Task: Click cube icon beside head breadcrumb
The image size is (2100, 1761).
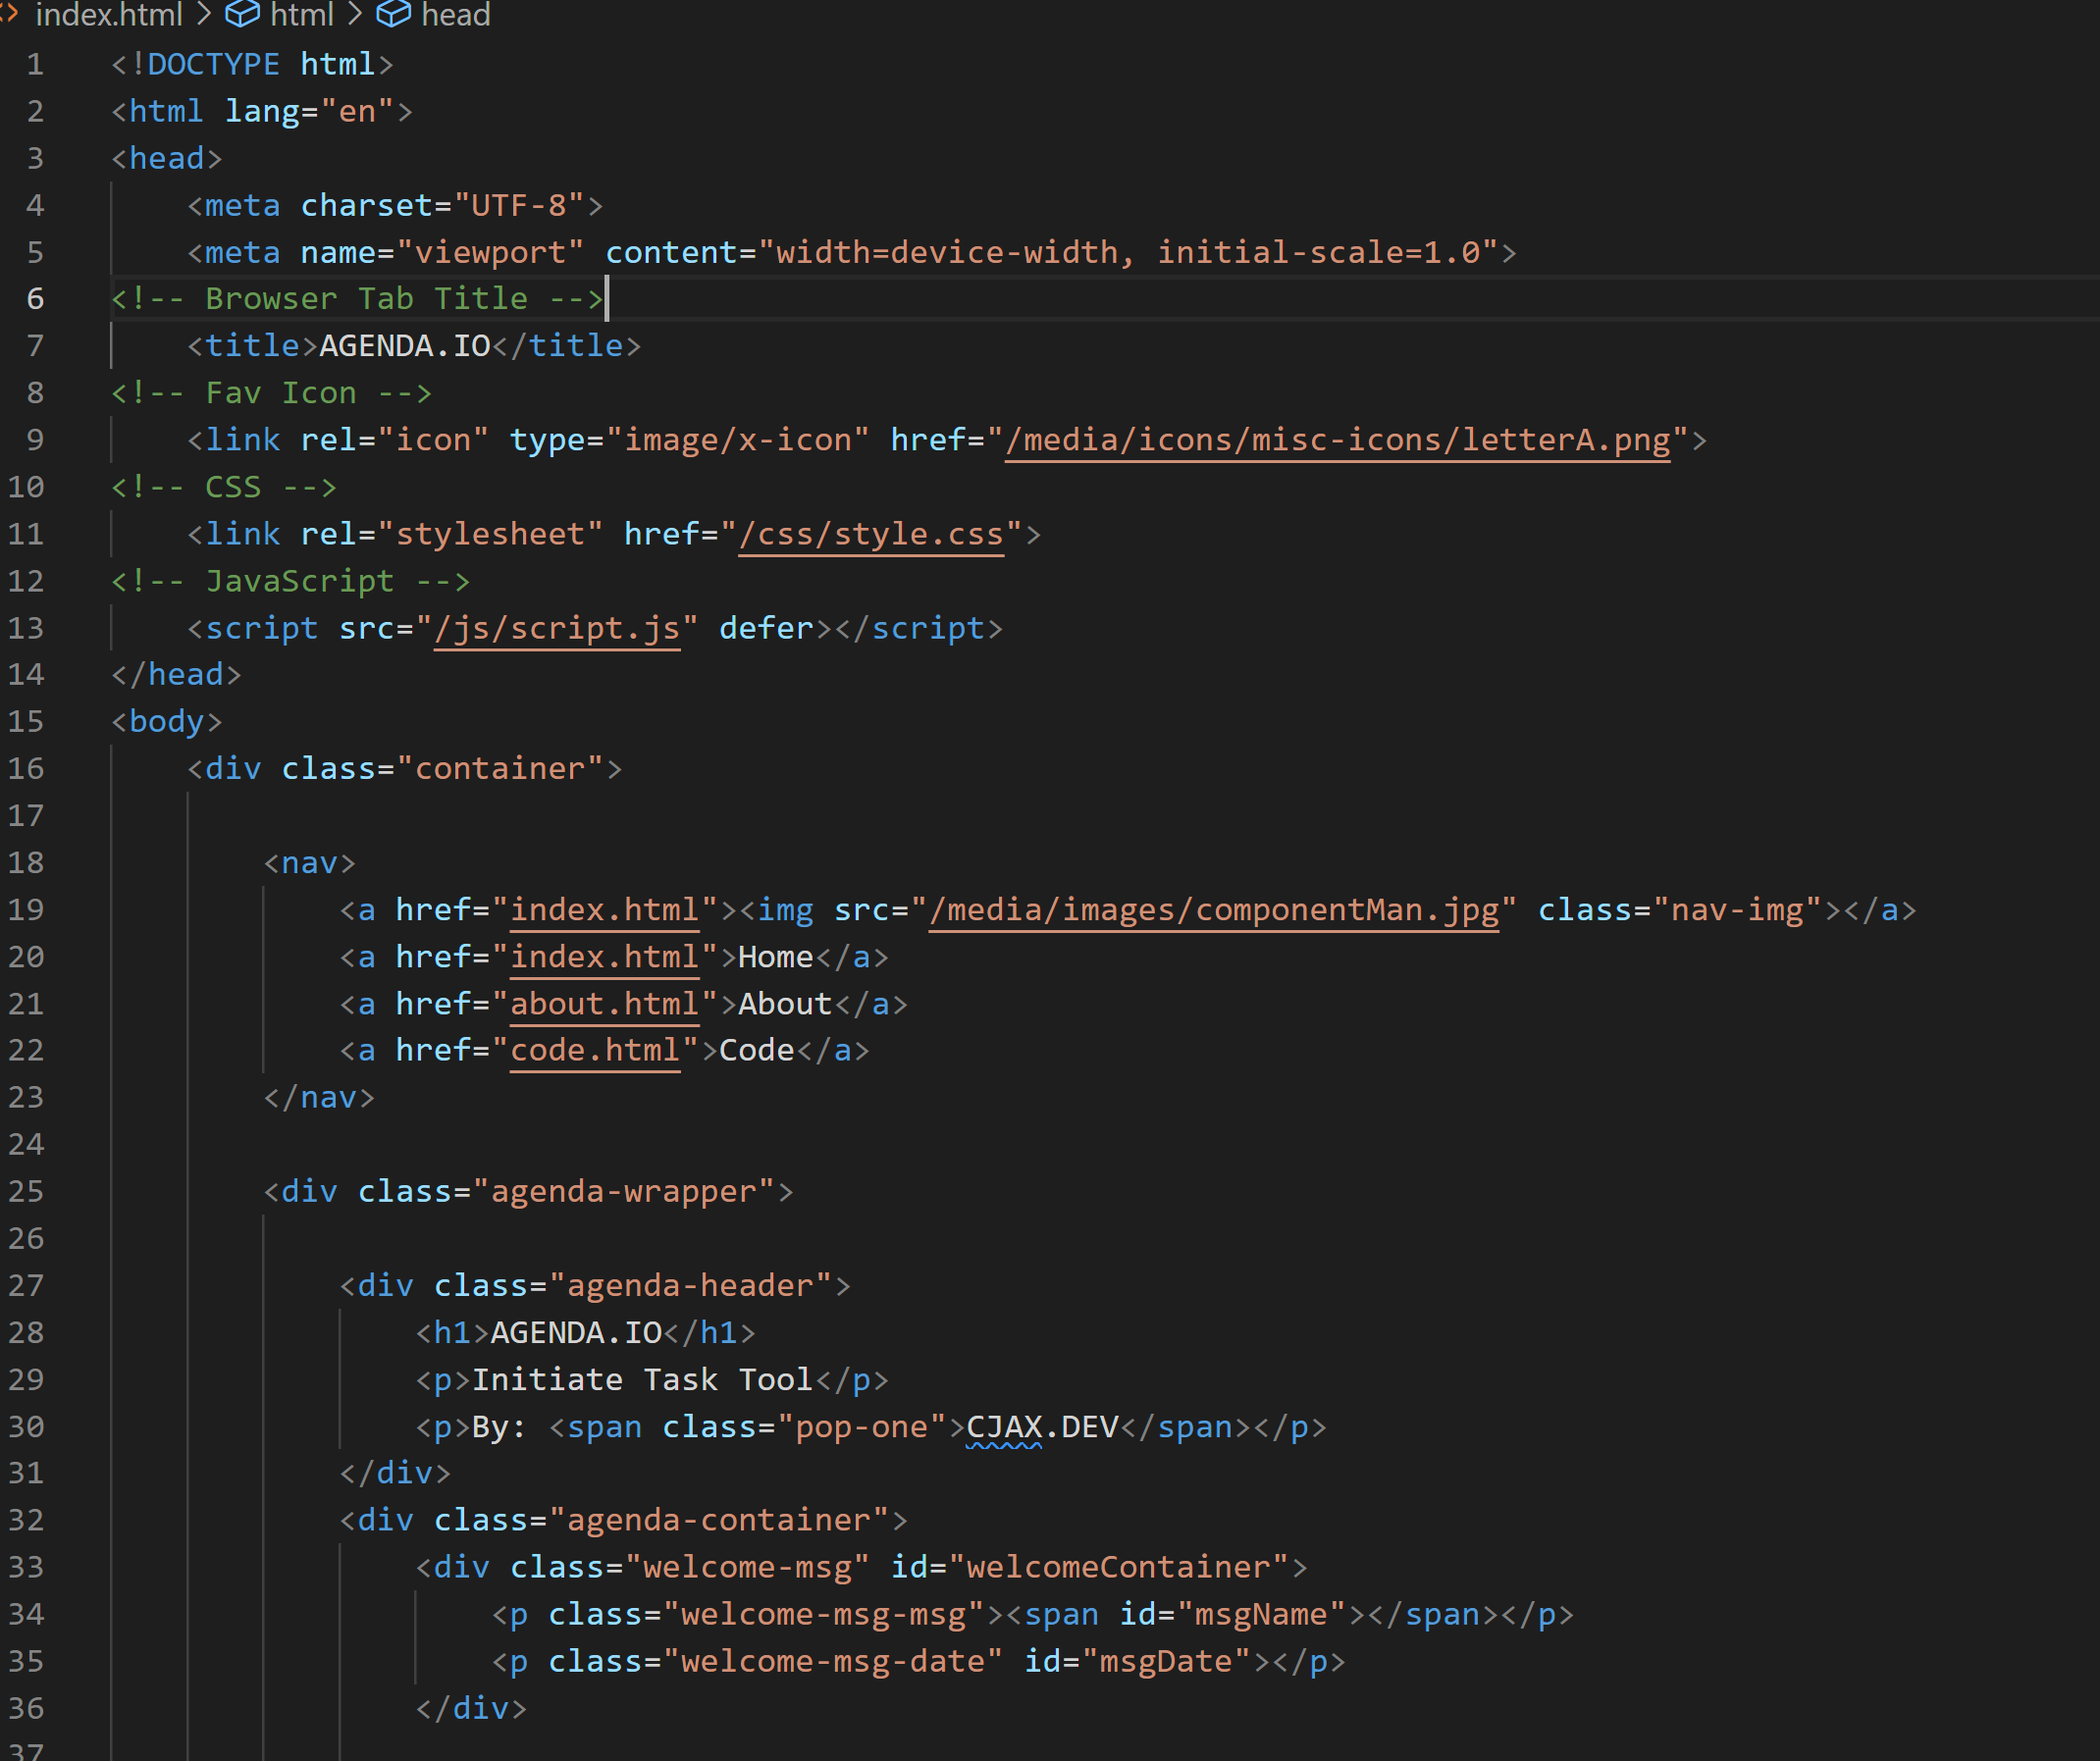Action: (x=393, y=14)
